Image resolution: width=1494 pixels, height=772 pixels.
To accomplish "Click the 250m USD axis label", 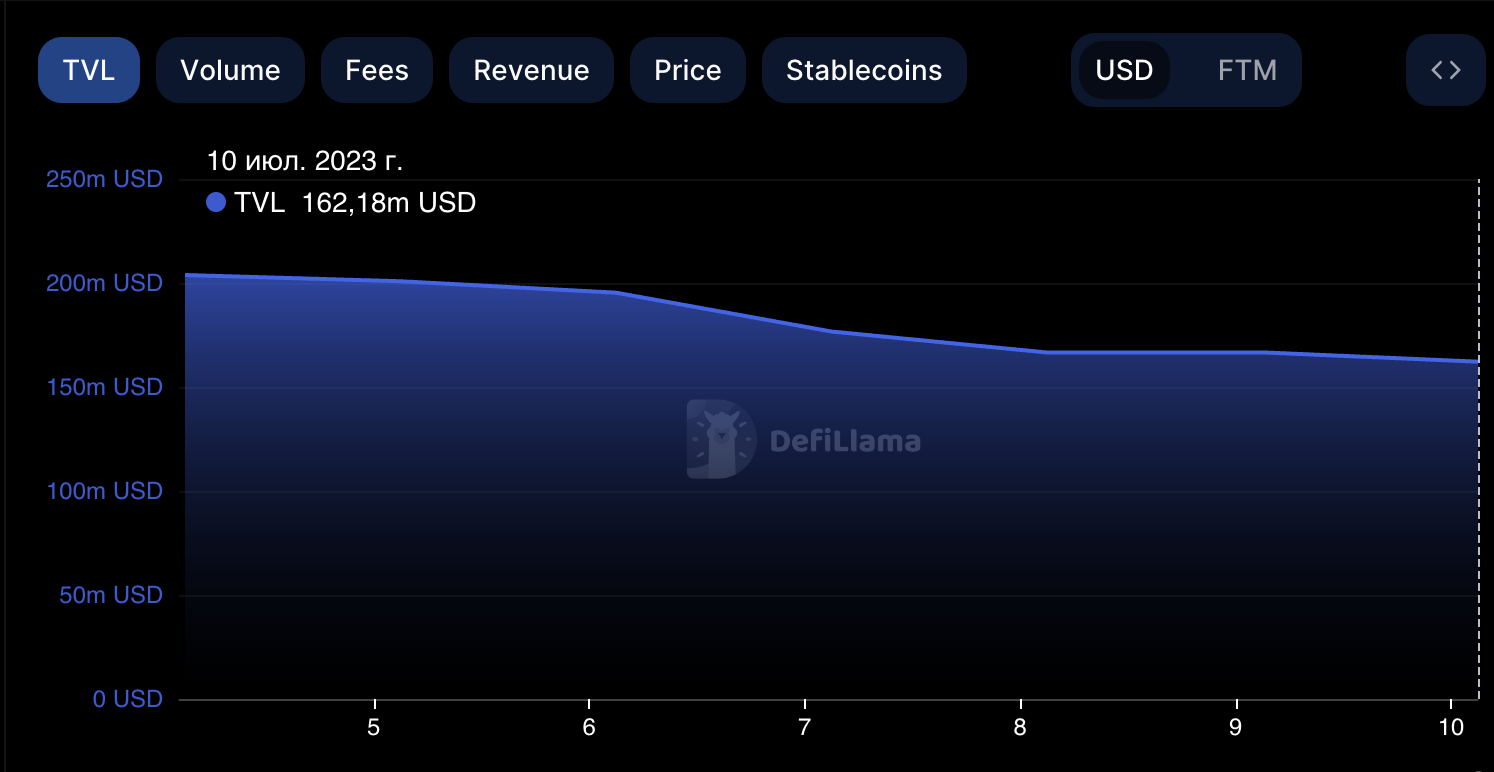I will click(104, 180).
